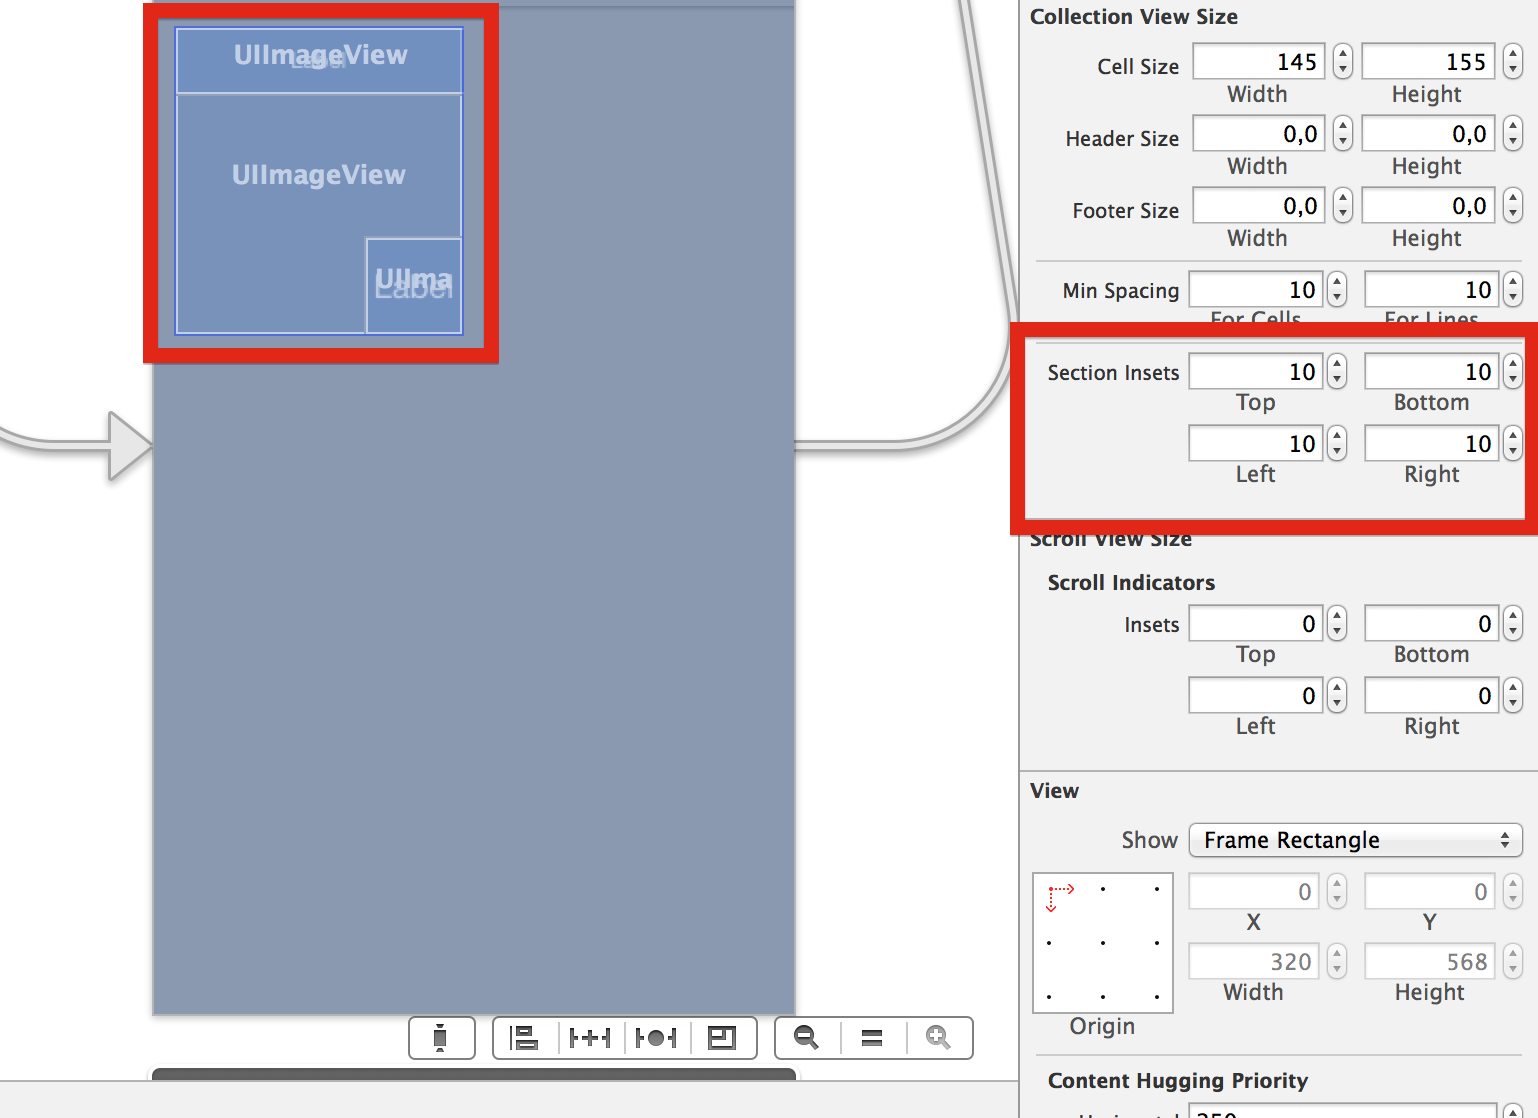1538x1118 pixels.
Task: Use stepper beside Min Spacing For Lines
Action: coord(1513,290)
